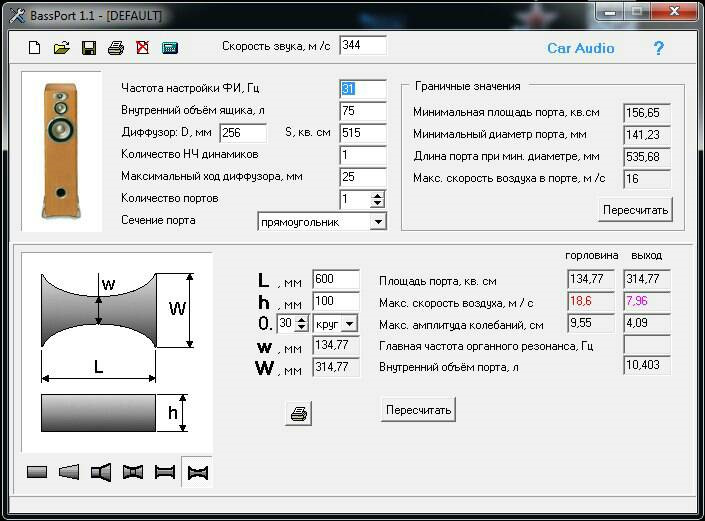Click the w, мм field showing 134,77

click(336, 345)
